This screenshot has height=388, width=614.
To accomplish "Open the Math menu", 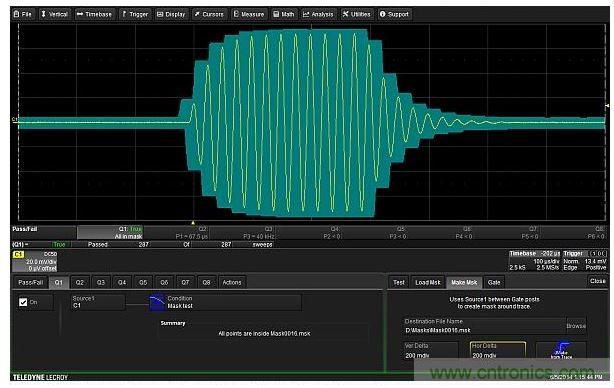I will tap(284, 14).
